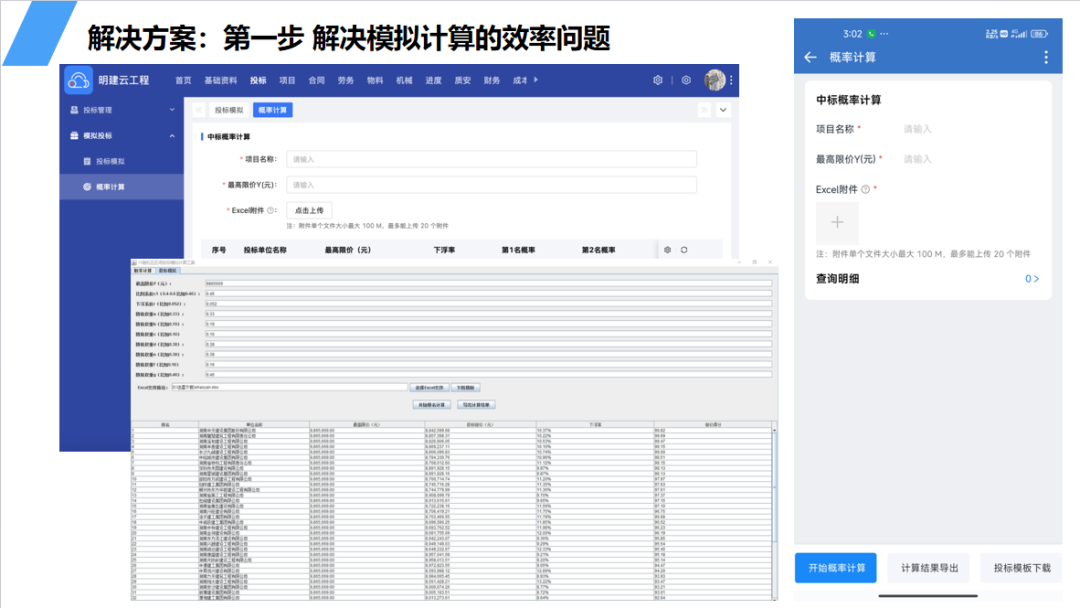
Task: Open 投标模拟 item in sidebar
Action: point(122,161)
